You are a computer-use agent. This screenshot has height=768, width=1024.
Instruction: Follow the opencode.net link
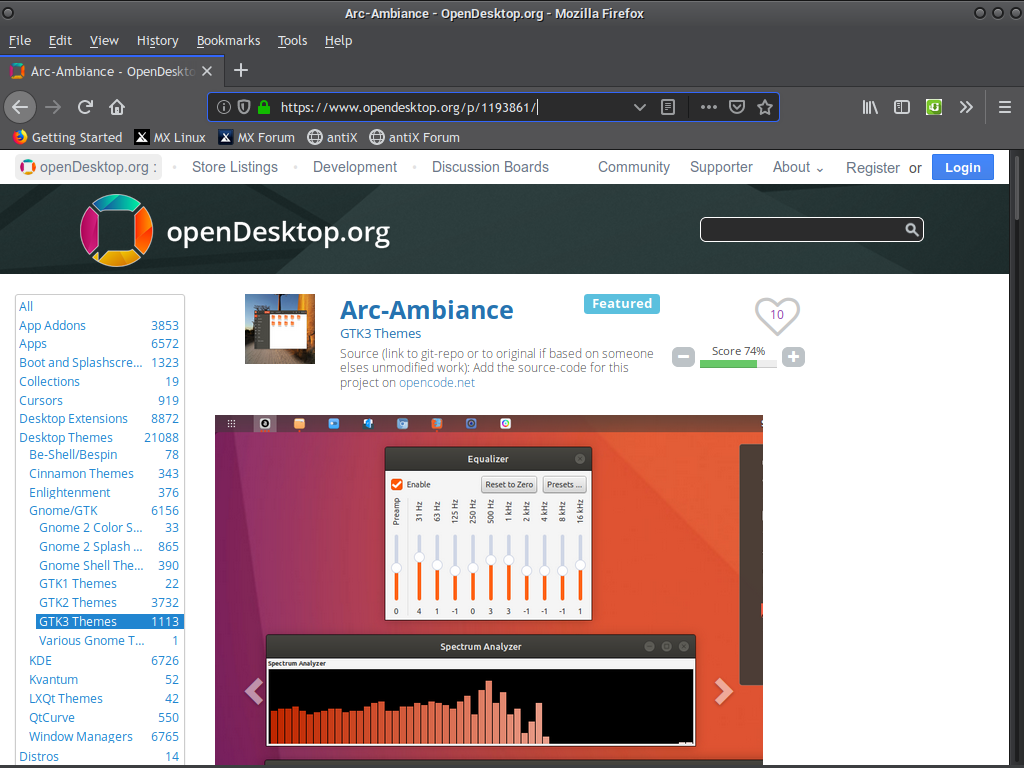[437, 383]
